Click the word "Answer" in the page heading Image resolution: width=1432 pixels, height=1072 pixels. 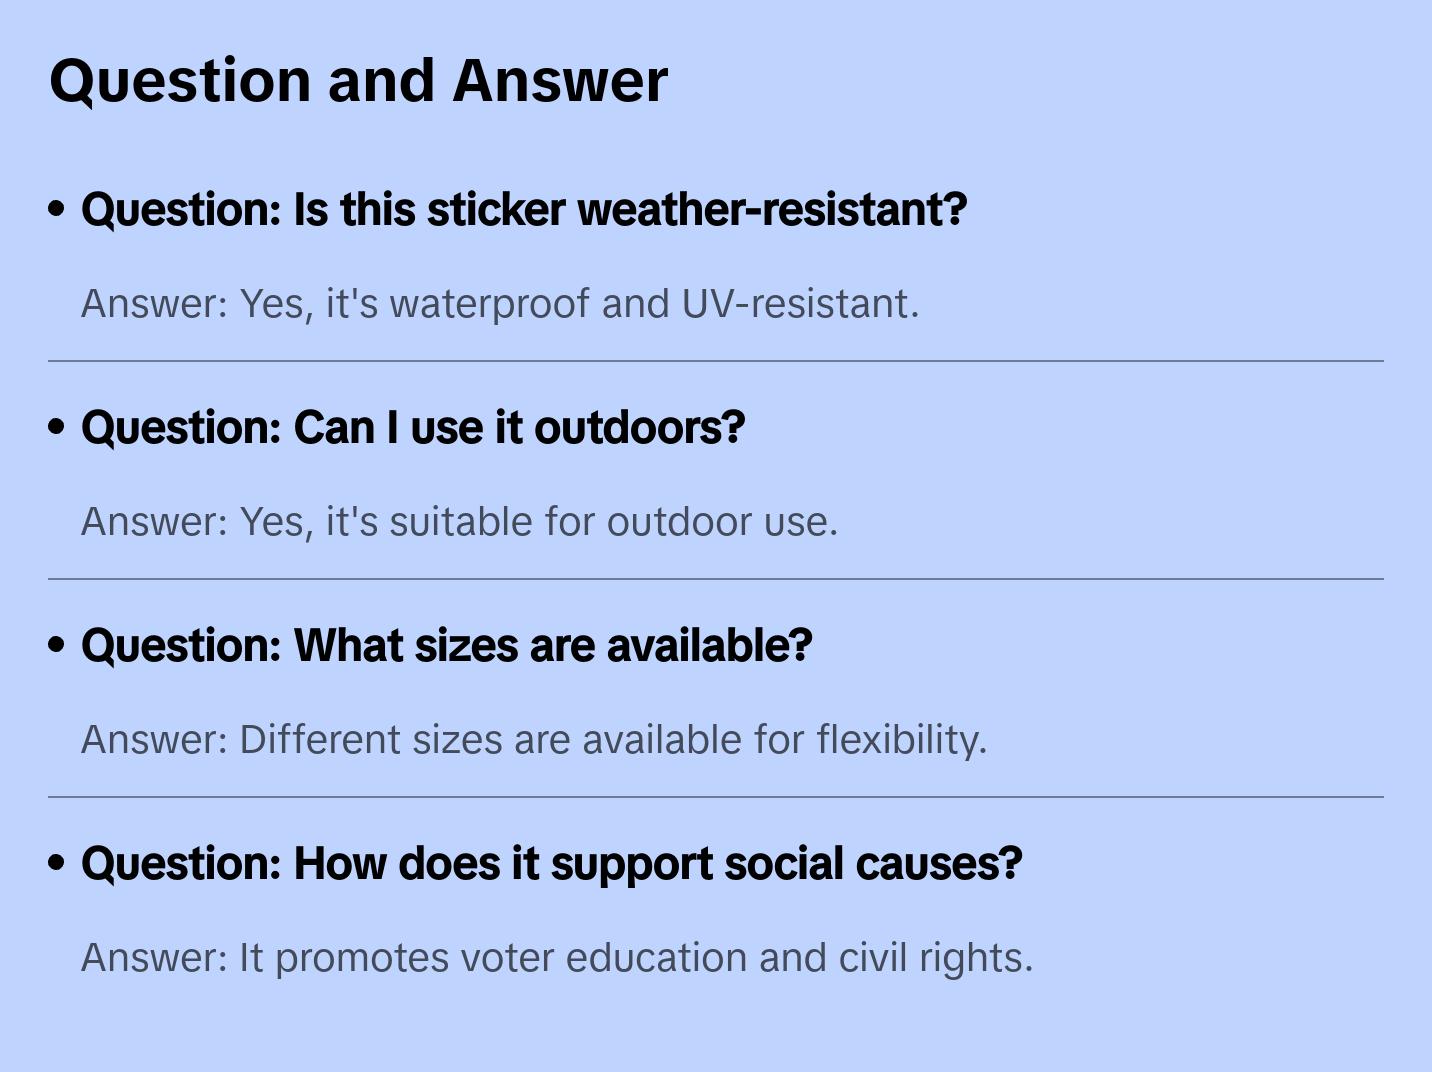pos(560,81)
